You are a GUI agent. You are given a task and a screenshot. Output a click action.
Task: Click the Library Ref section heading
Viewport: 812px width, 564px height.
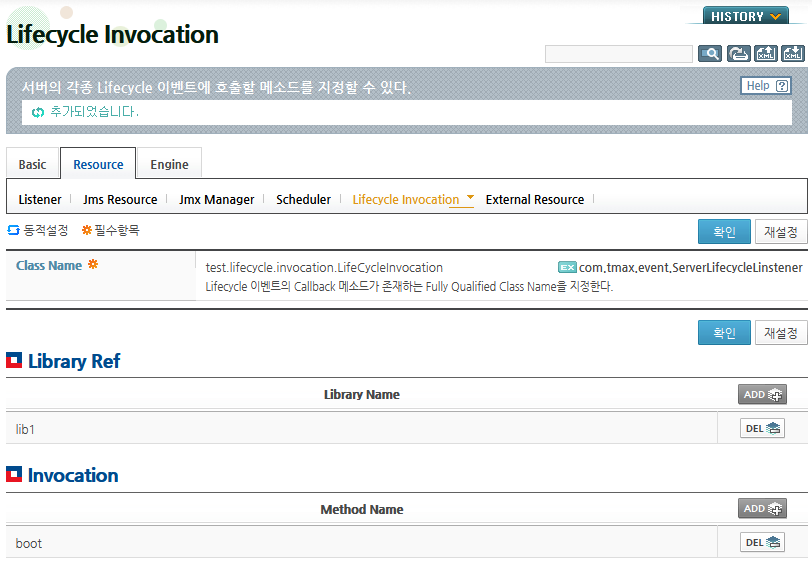point(74,361)
